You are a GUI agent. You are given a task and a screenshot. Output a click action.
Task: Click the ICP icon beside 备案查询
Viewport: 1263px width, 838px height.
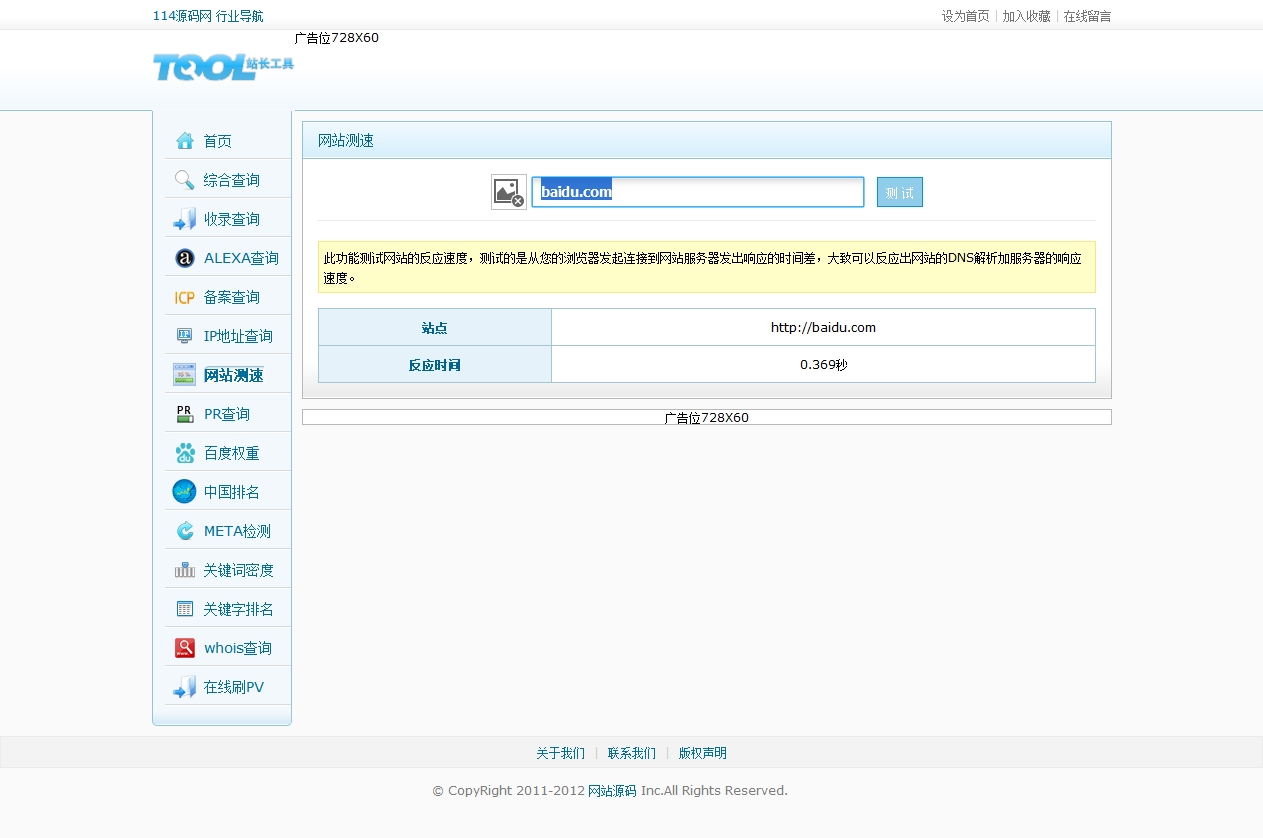185,297
